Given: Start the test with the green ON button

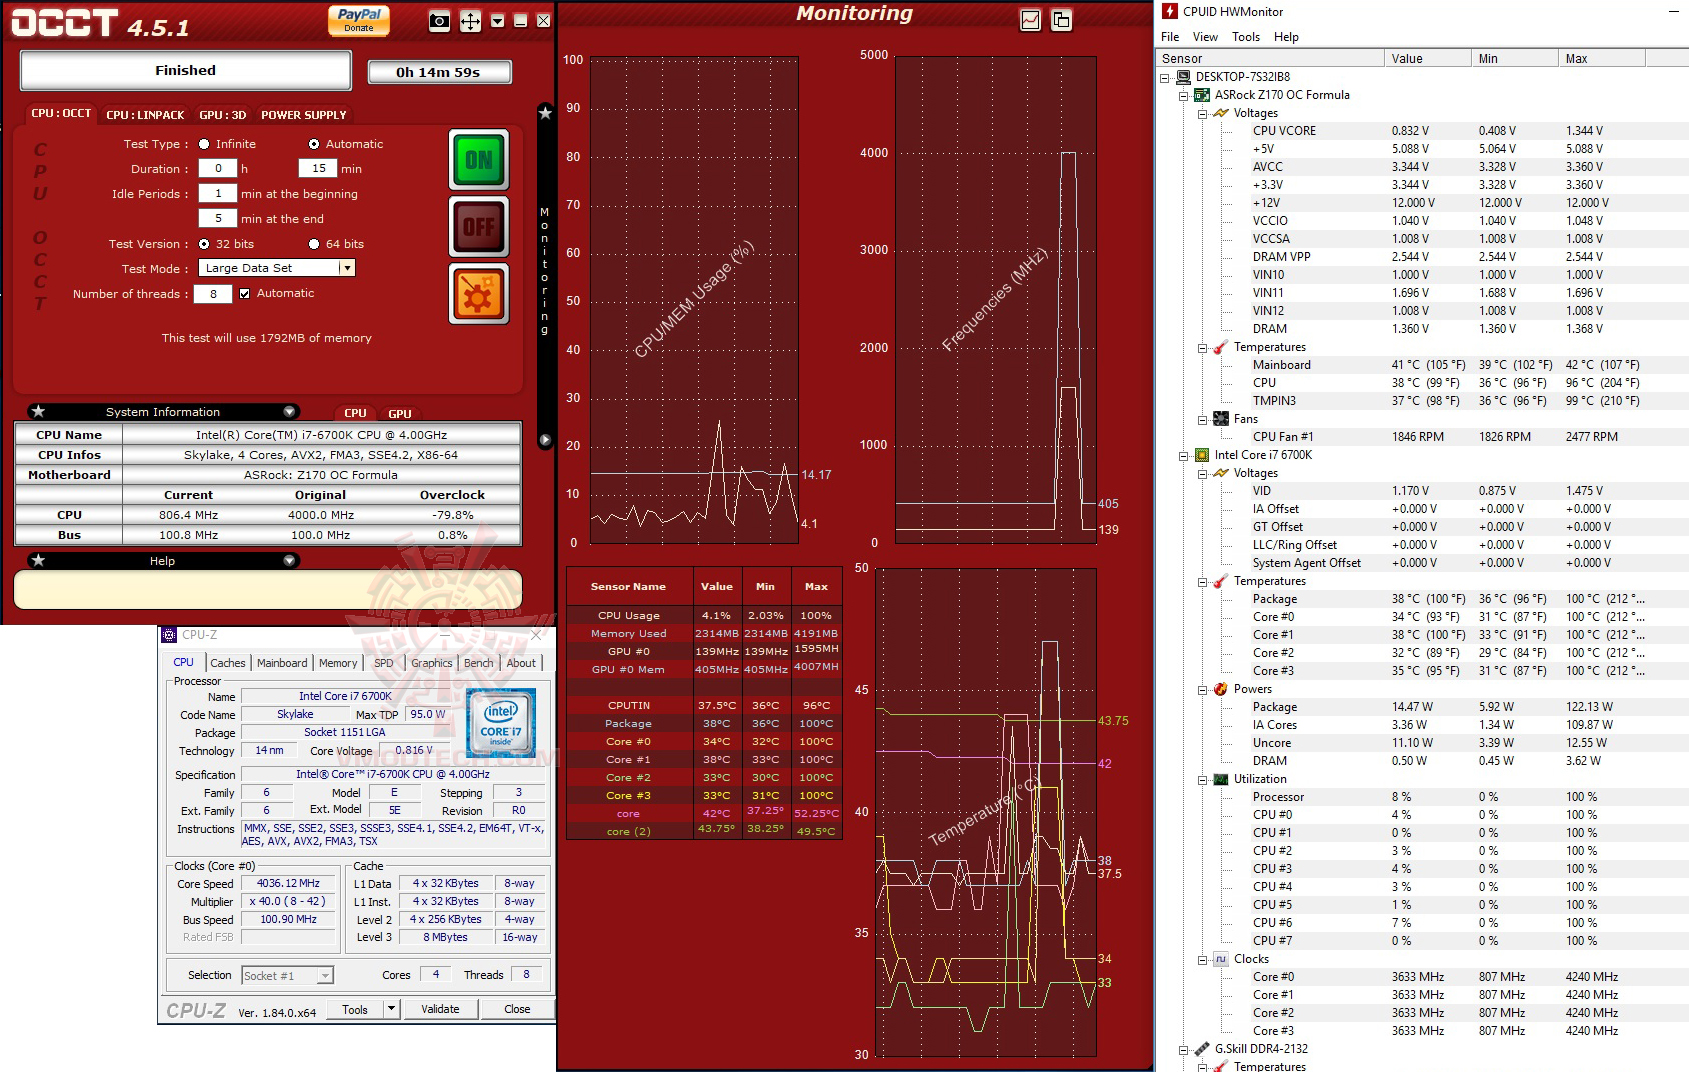Looking at the screenshot, I should [479, 160].
